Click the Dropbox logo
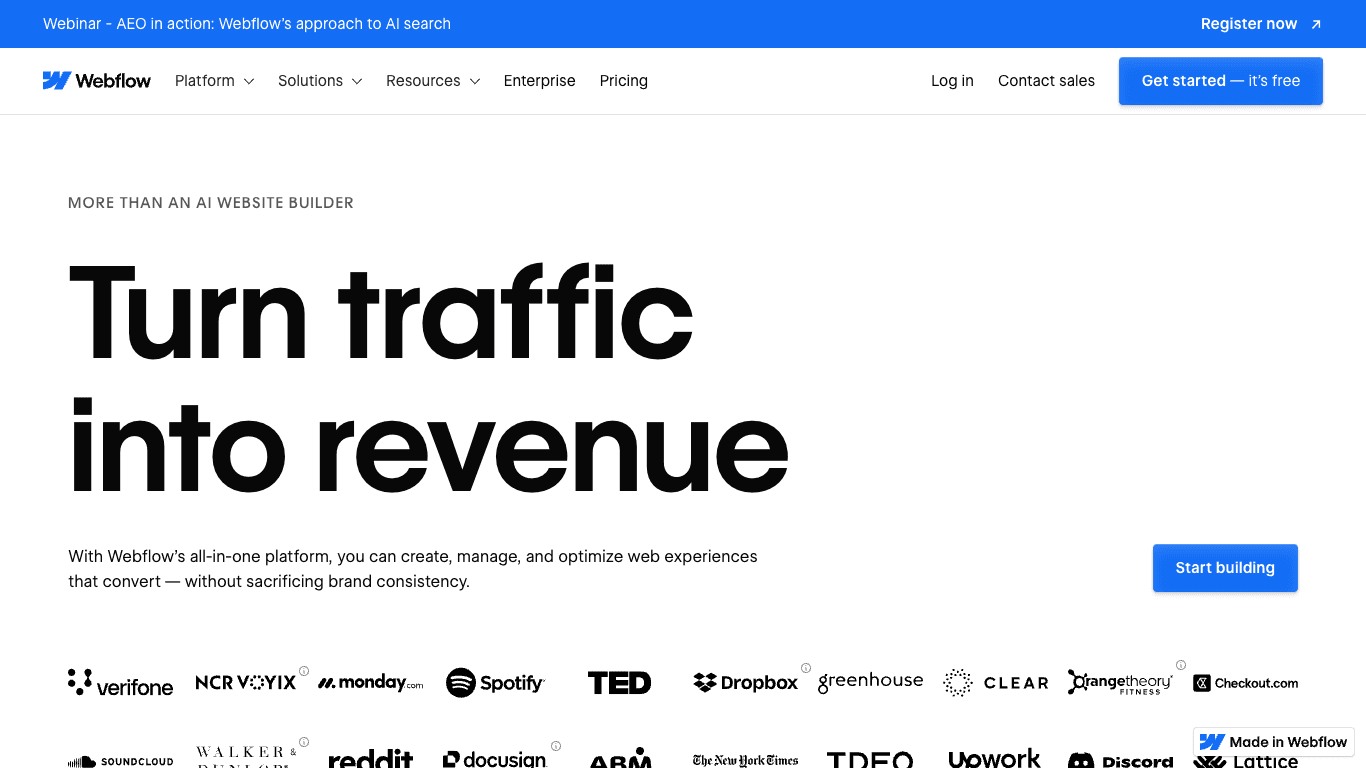 click(x=745, y=681)
